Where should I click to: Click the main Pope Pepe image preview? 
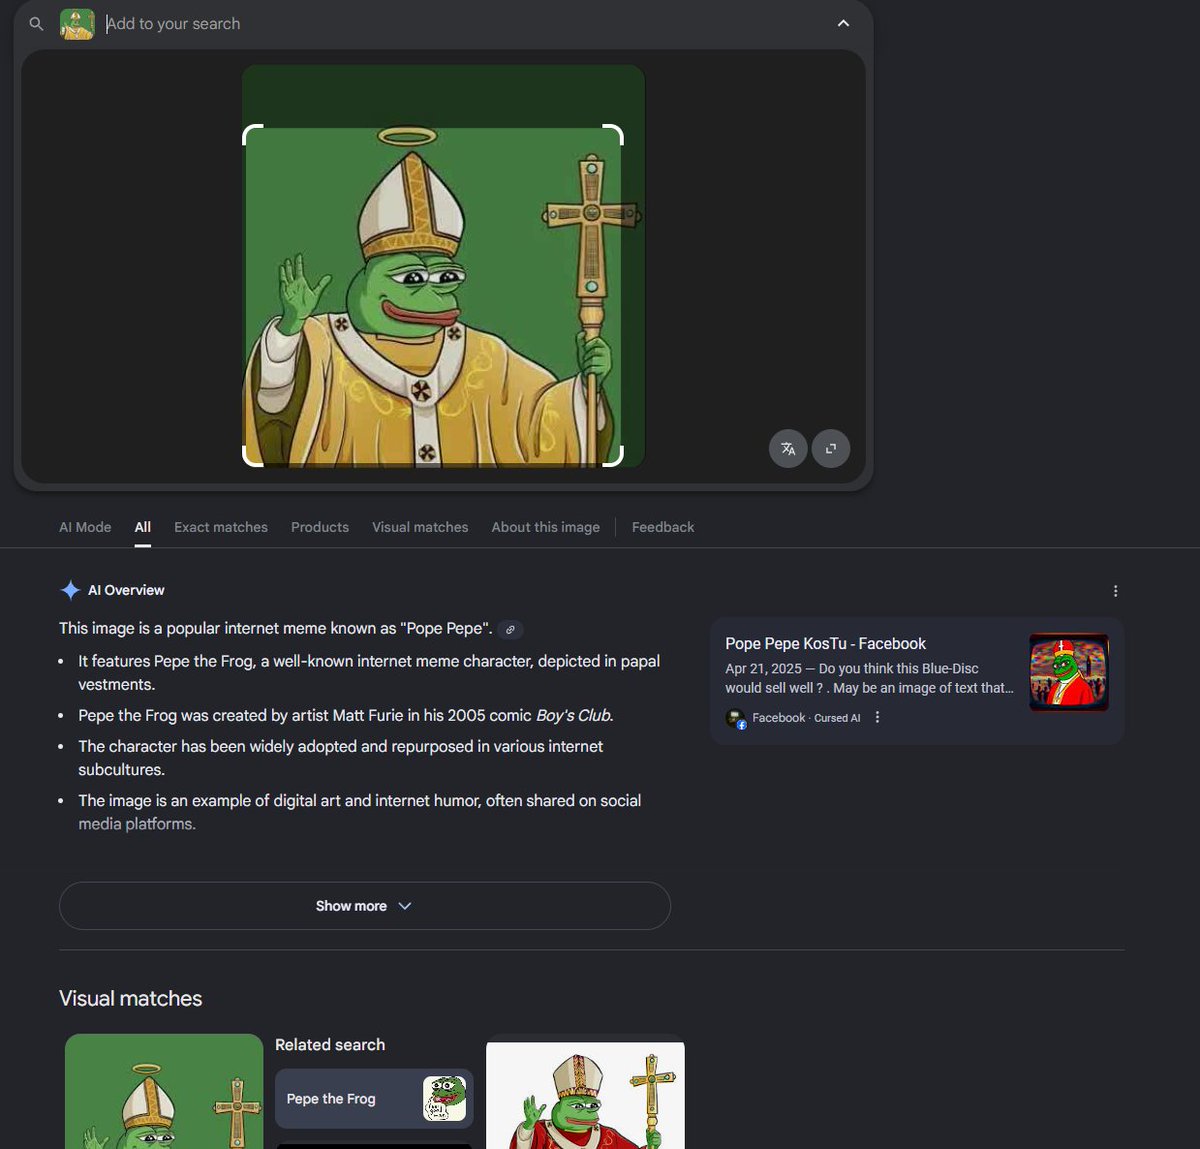pyautogui.click(x=443, y=266)
